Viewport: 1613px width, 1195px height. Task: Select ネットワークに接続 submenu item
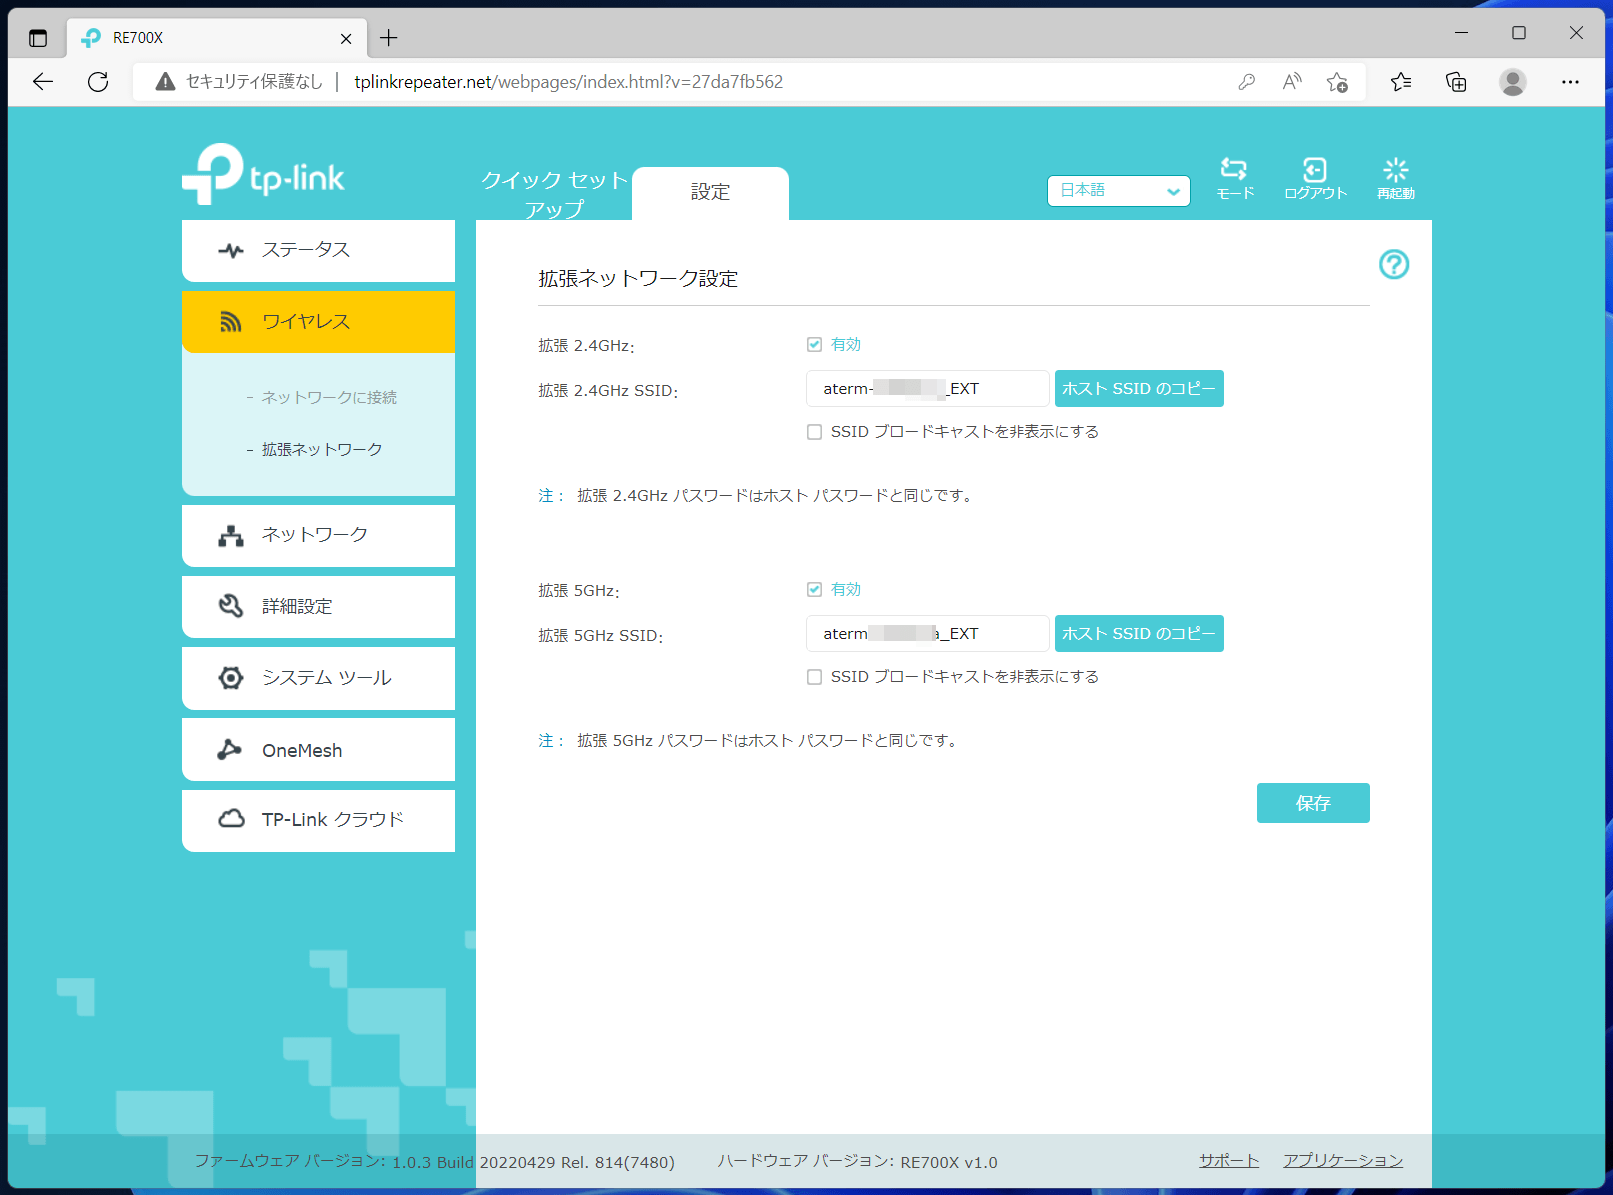(x=329, y=397)
